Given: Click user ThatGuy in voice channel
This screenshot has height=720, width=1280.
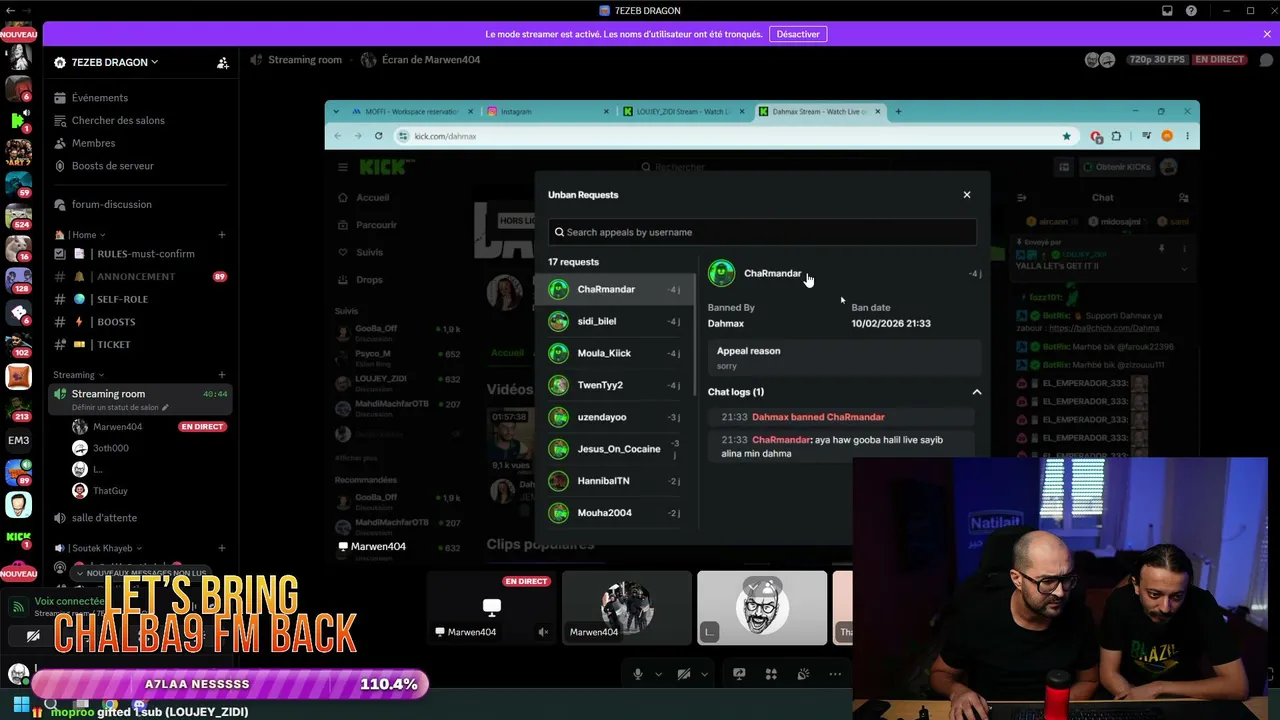Looking at the screenshot, I should point(110,491).
